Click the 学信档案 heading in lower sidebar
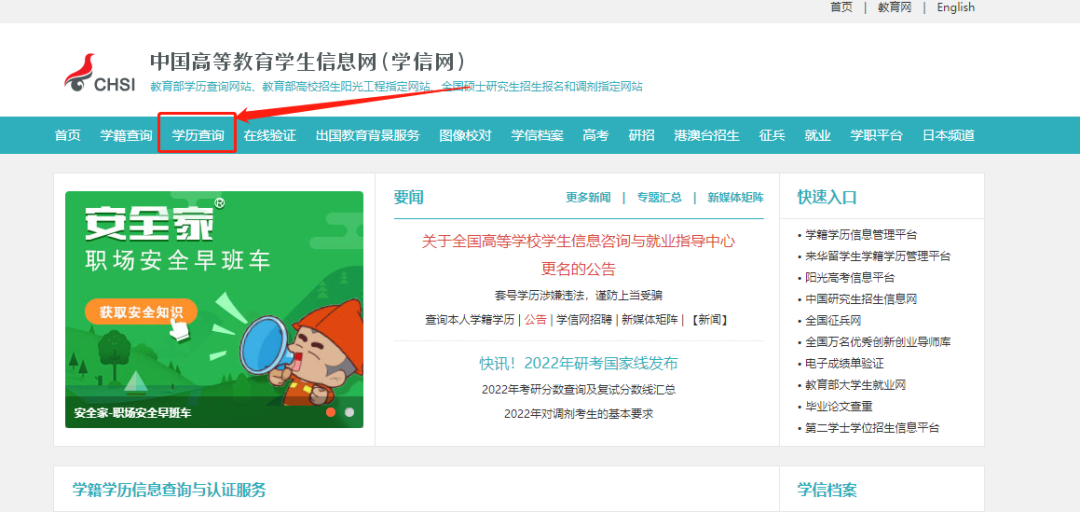 pyautogui.click(x=827, y=490)
